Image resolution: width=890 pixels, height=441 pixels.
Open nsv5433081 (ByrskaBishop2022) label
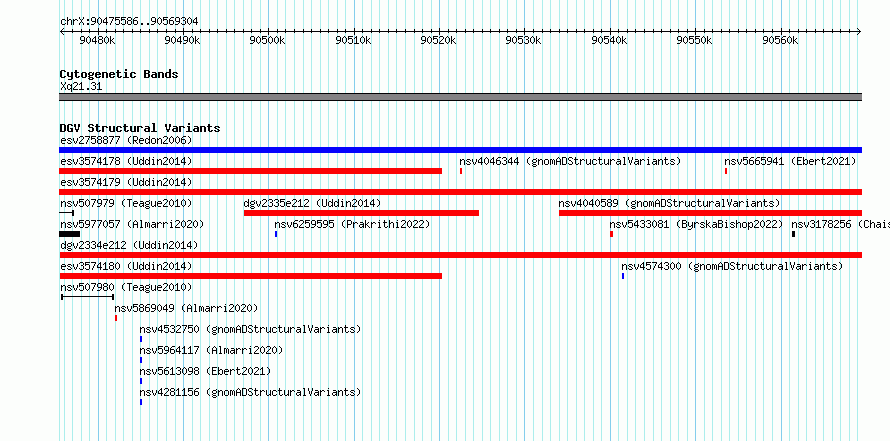coord(696,224)
